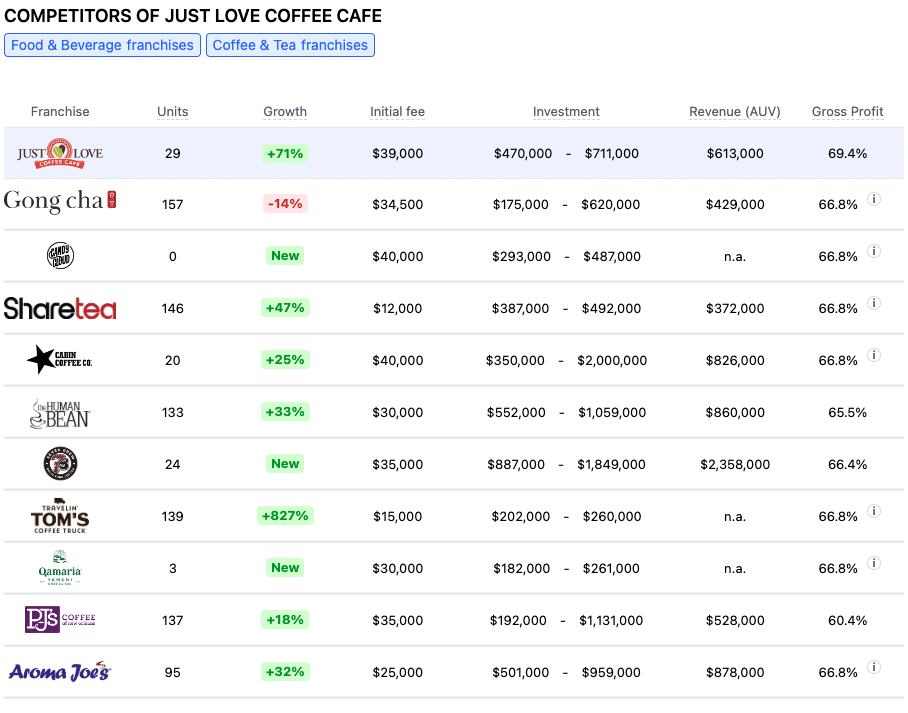Open the Coffee & Tea franchises tag
This screenshot has height=713, width=908.
290,45
